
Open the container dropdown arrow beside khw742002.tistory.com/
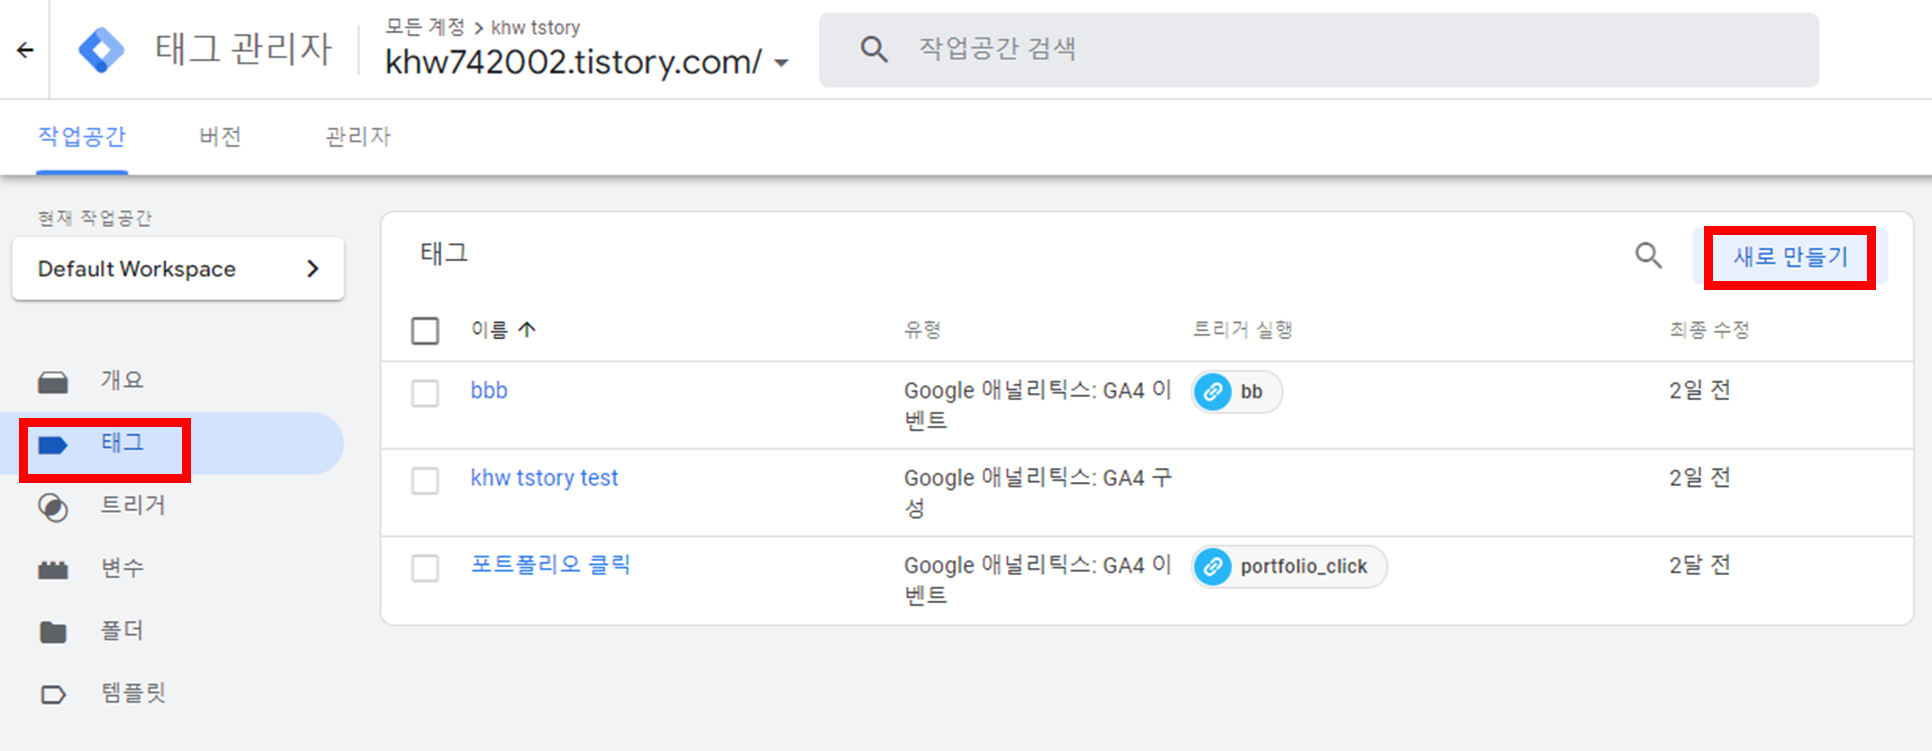(x=782, y=63)
